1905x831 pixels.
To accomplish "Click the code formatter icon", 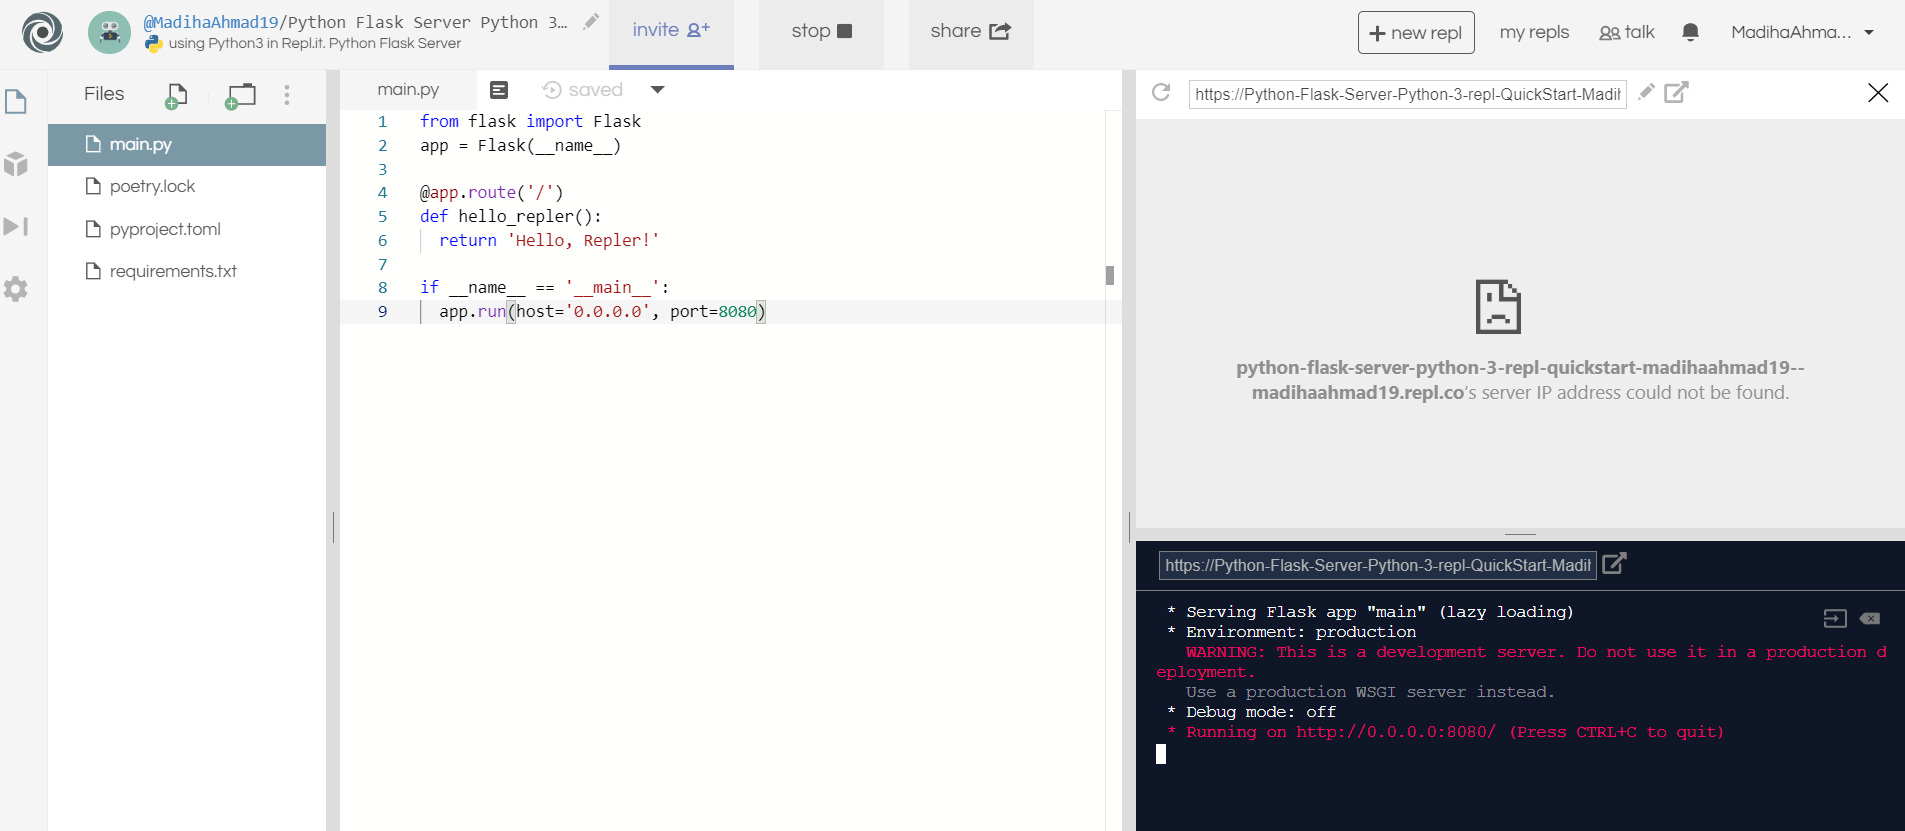I will click(x=499, y=90).
